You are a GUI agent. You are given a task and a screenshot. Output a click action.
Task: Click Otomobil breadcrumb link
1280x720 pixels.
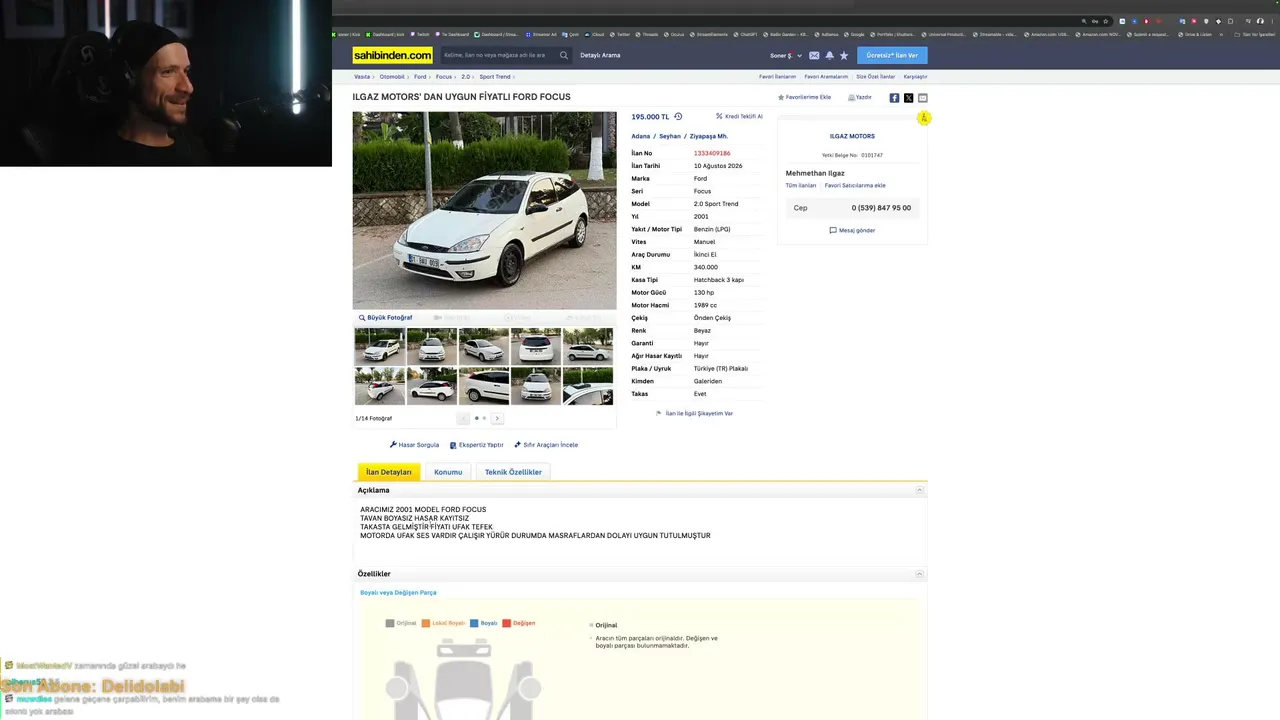392,77
